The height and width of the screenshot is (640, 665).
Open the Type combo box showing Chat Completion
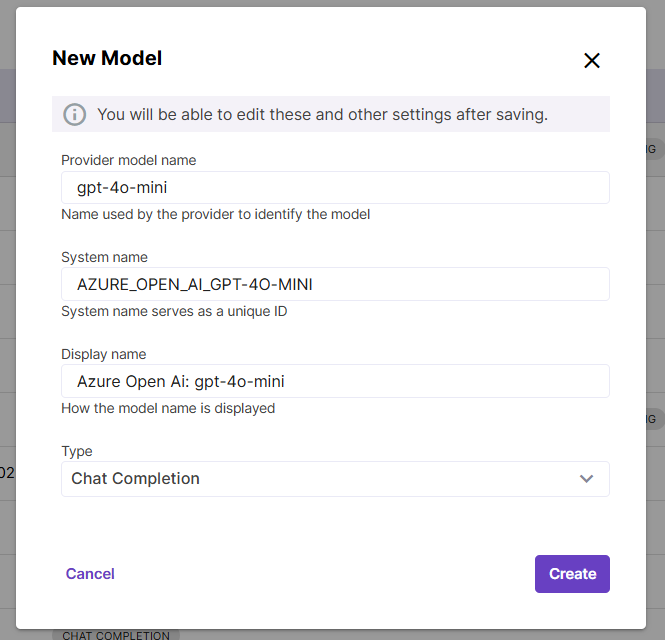point(320,479)
